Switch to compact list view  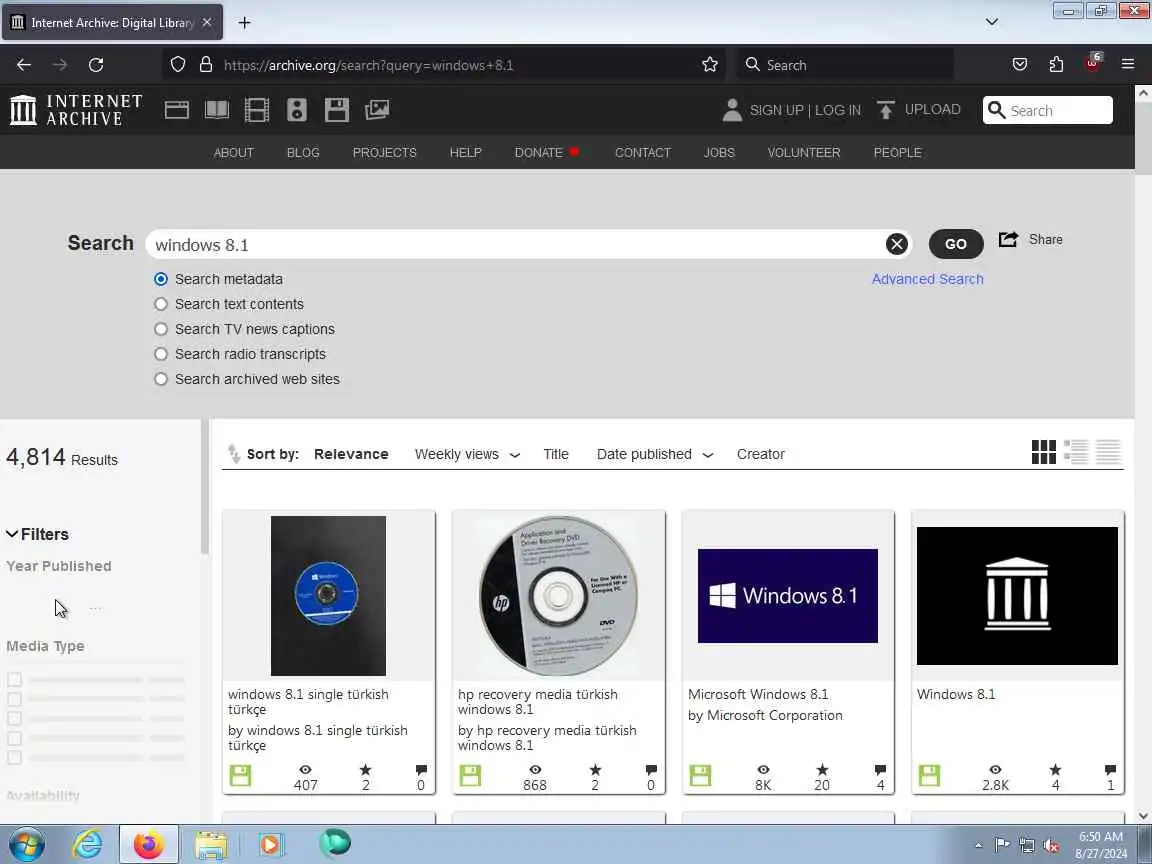click(1108, 452)
